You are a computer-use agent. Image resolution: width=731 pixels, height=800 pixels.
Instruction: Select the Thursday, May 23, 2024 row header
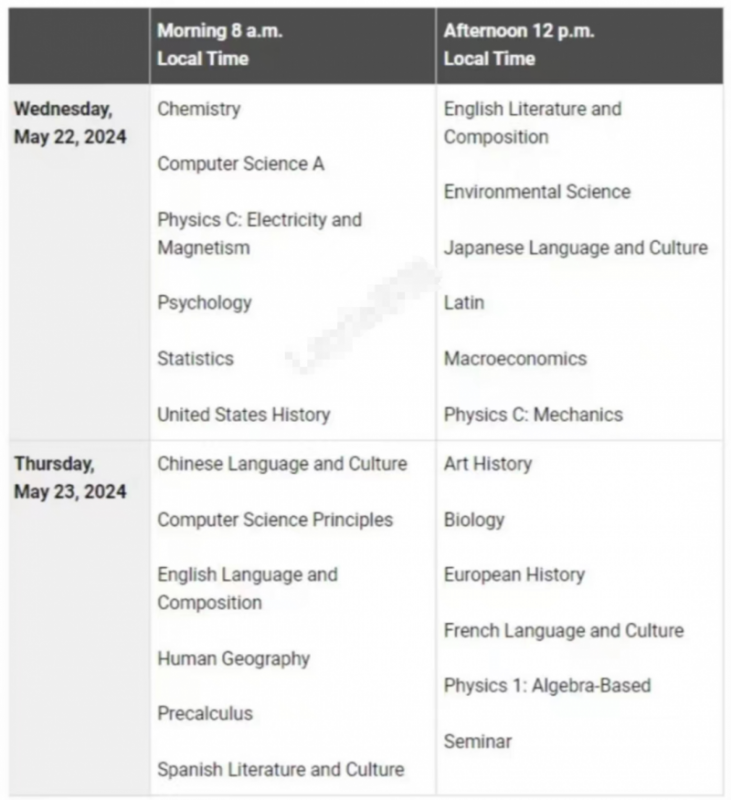tap(70, 478)
